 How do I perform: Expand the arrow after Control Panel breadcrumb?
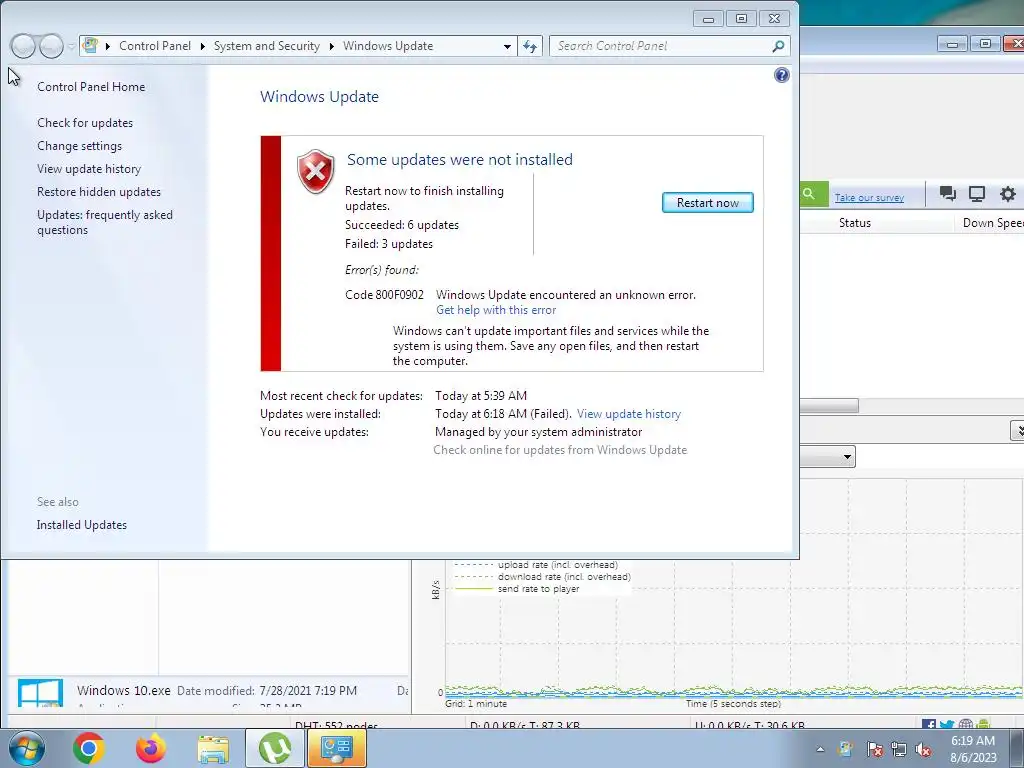(x=202, y=46)
